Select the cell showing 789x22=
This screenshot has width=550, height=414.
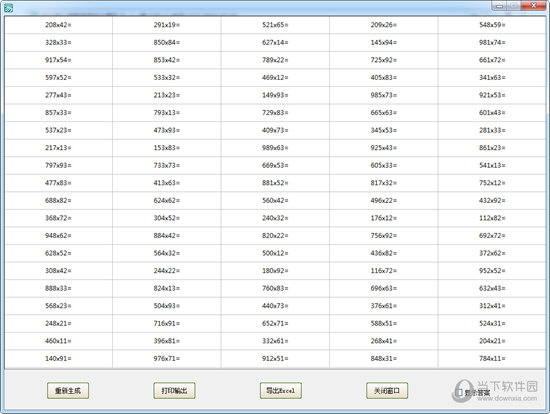(x=275, y=60)
